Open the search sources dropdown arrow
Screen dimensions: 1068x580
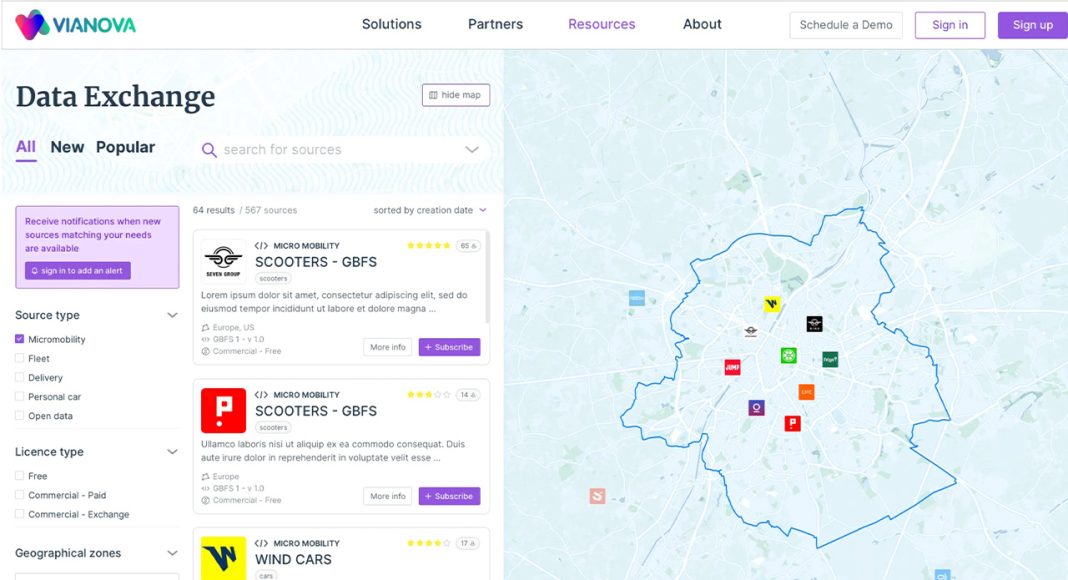(472, 150)
